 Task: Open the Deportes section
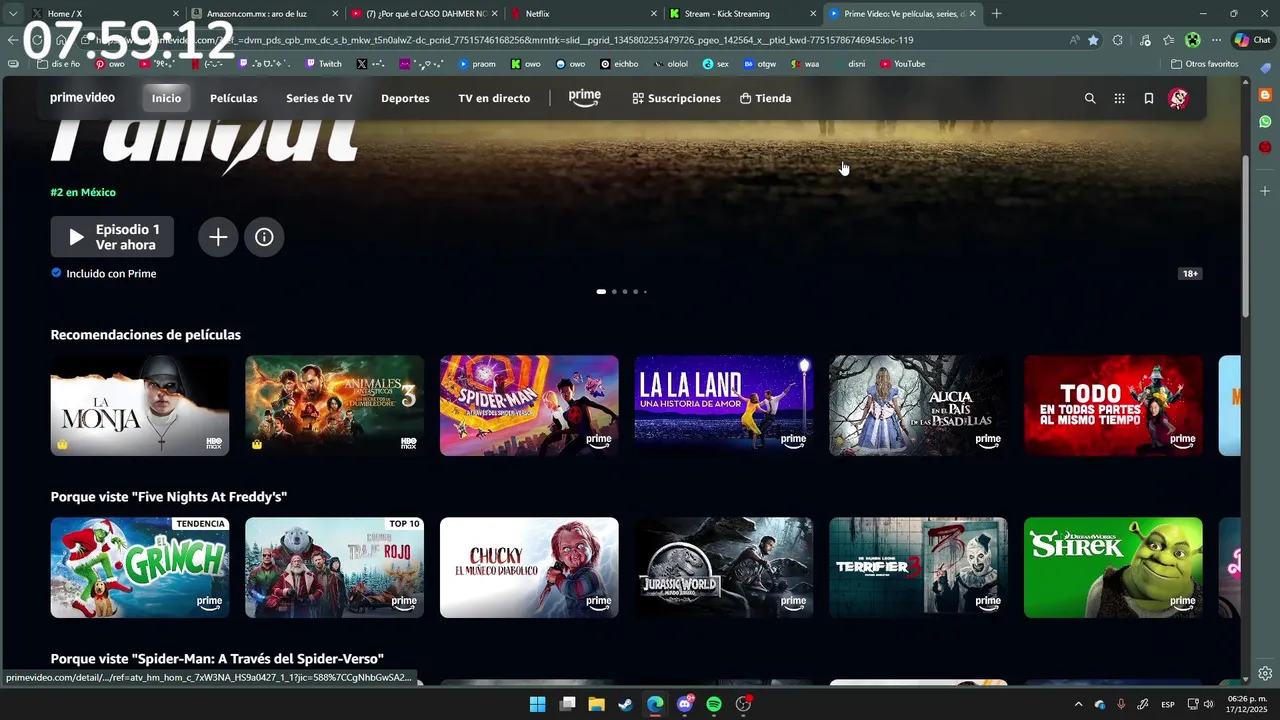(405, 98)
